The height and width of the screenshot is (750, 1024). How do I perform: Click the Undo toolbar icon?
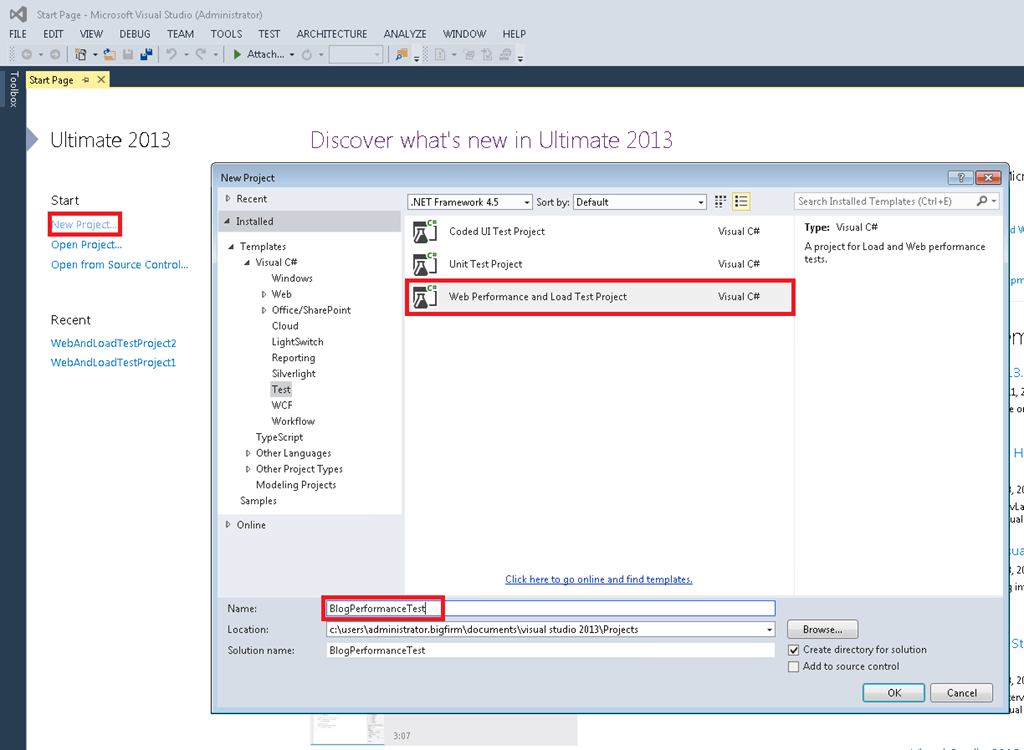171,55
